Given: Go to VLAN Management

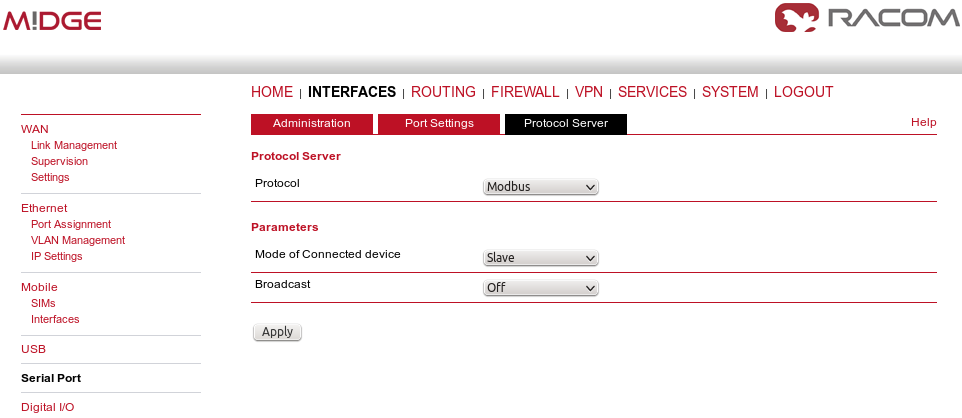Looking at the screenshot, I should click(78, 240).
